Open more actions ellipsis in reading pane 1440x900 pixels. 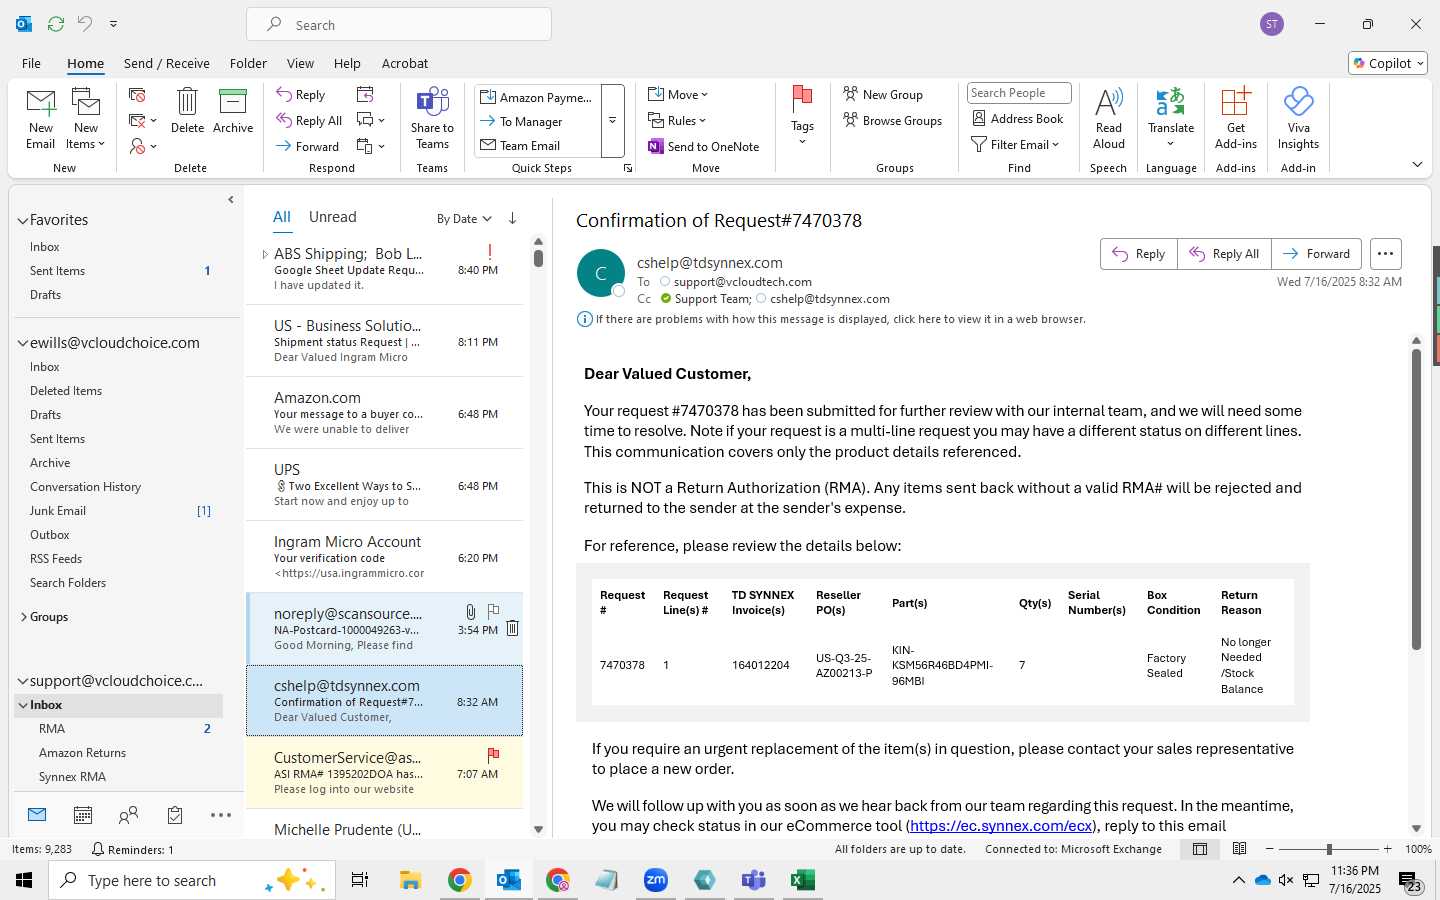click(1385, 254)
